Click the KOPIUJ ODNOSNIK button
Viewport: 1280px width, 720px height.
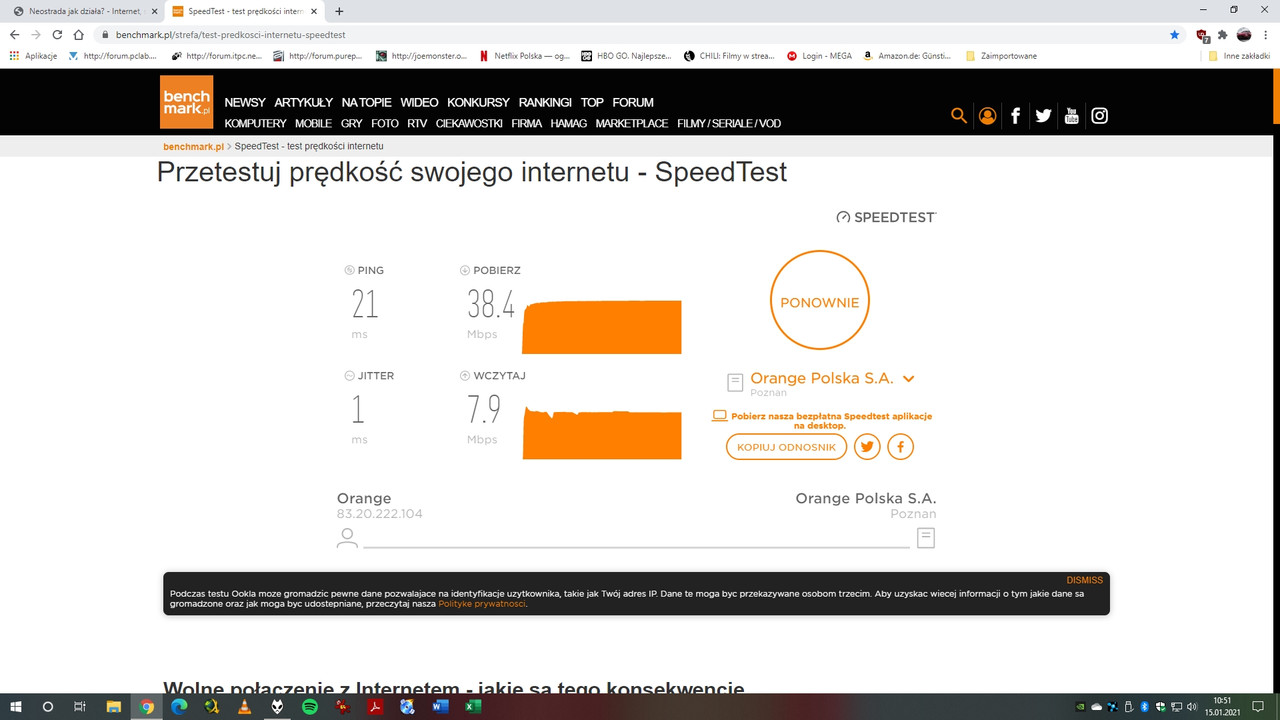coord(786,447)
